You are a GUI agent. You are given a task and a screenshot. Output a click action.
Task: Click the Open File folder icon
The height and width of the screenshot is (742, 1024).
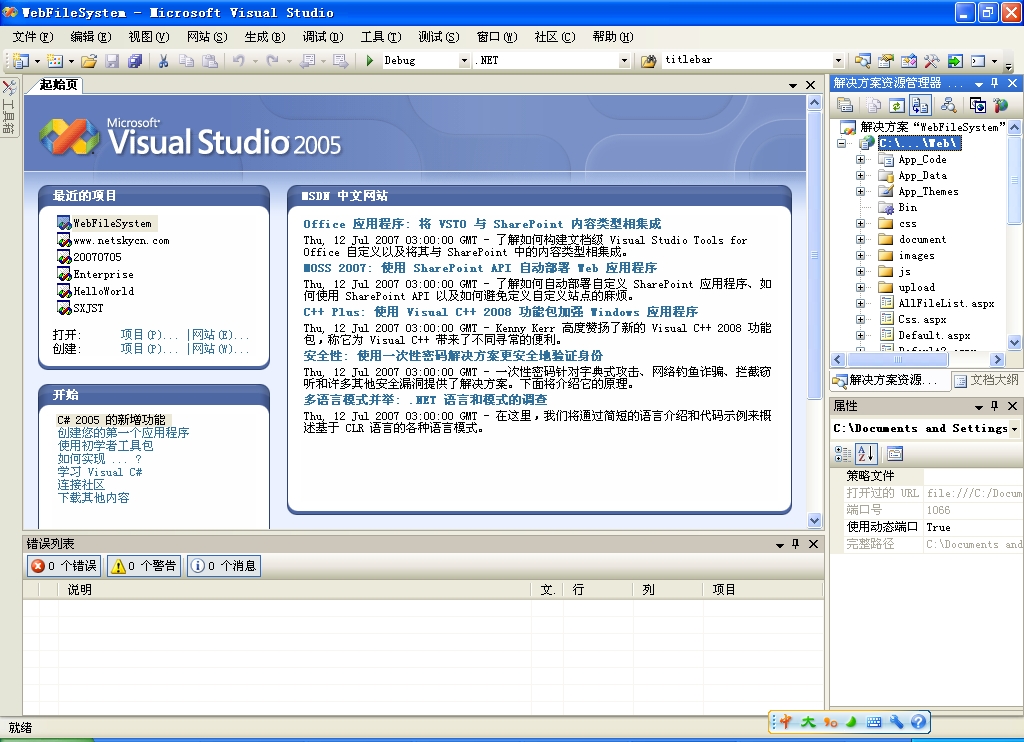[x=89, y=61]
